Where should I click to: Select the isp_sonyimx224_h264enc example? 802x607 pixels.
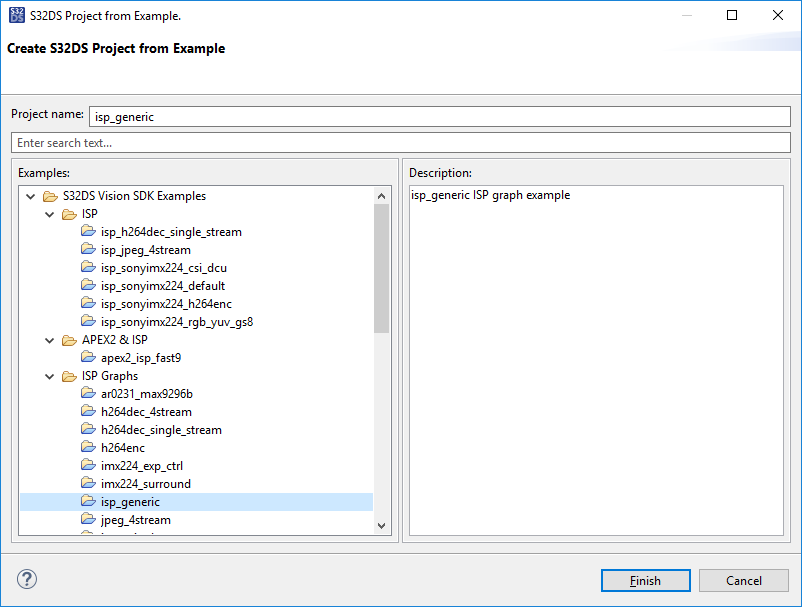166,304
